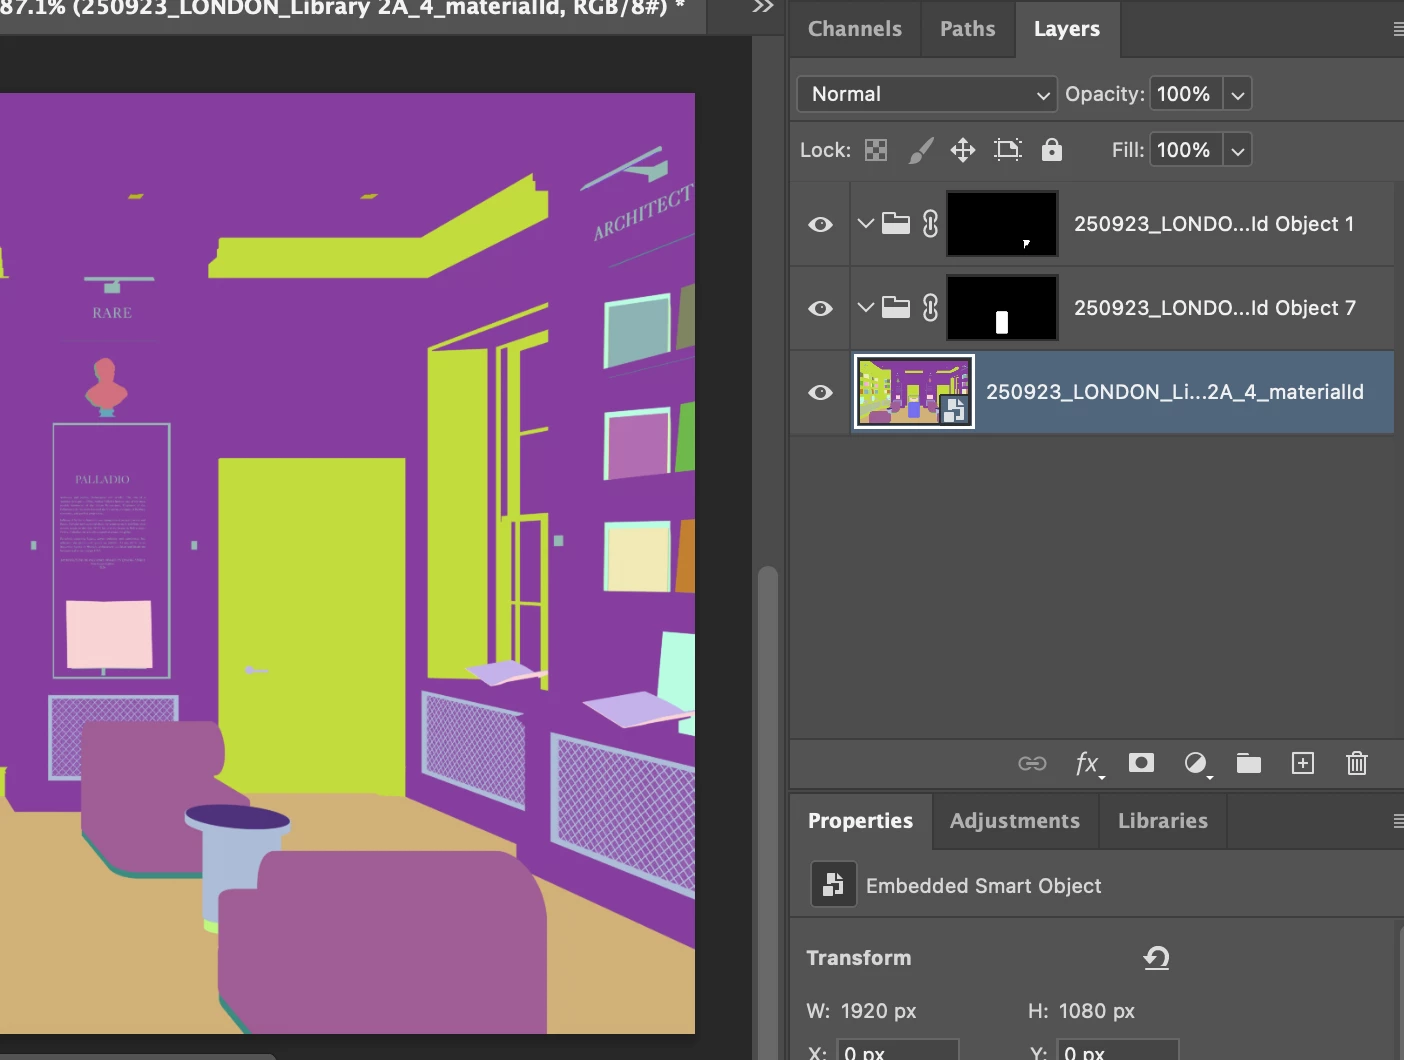Open the Layers panel menu icon
The image size is (1404, 1060).
coord(1398,30)
